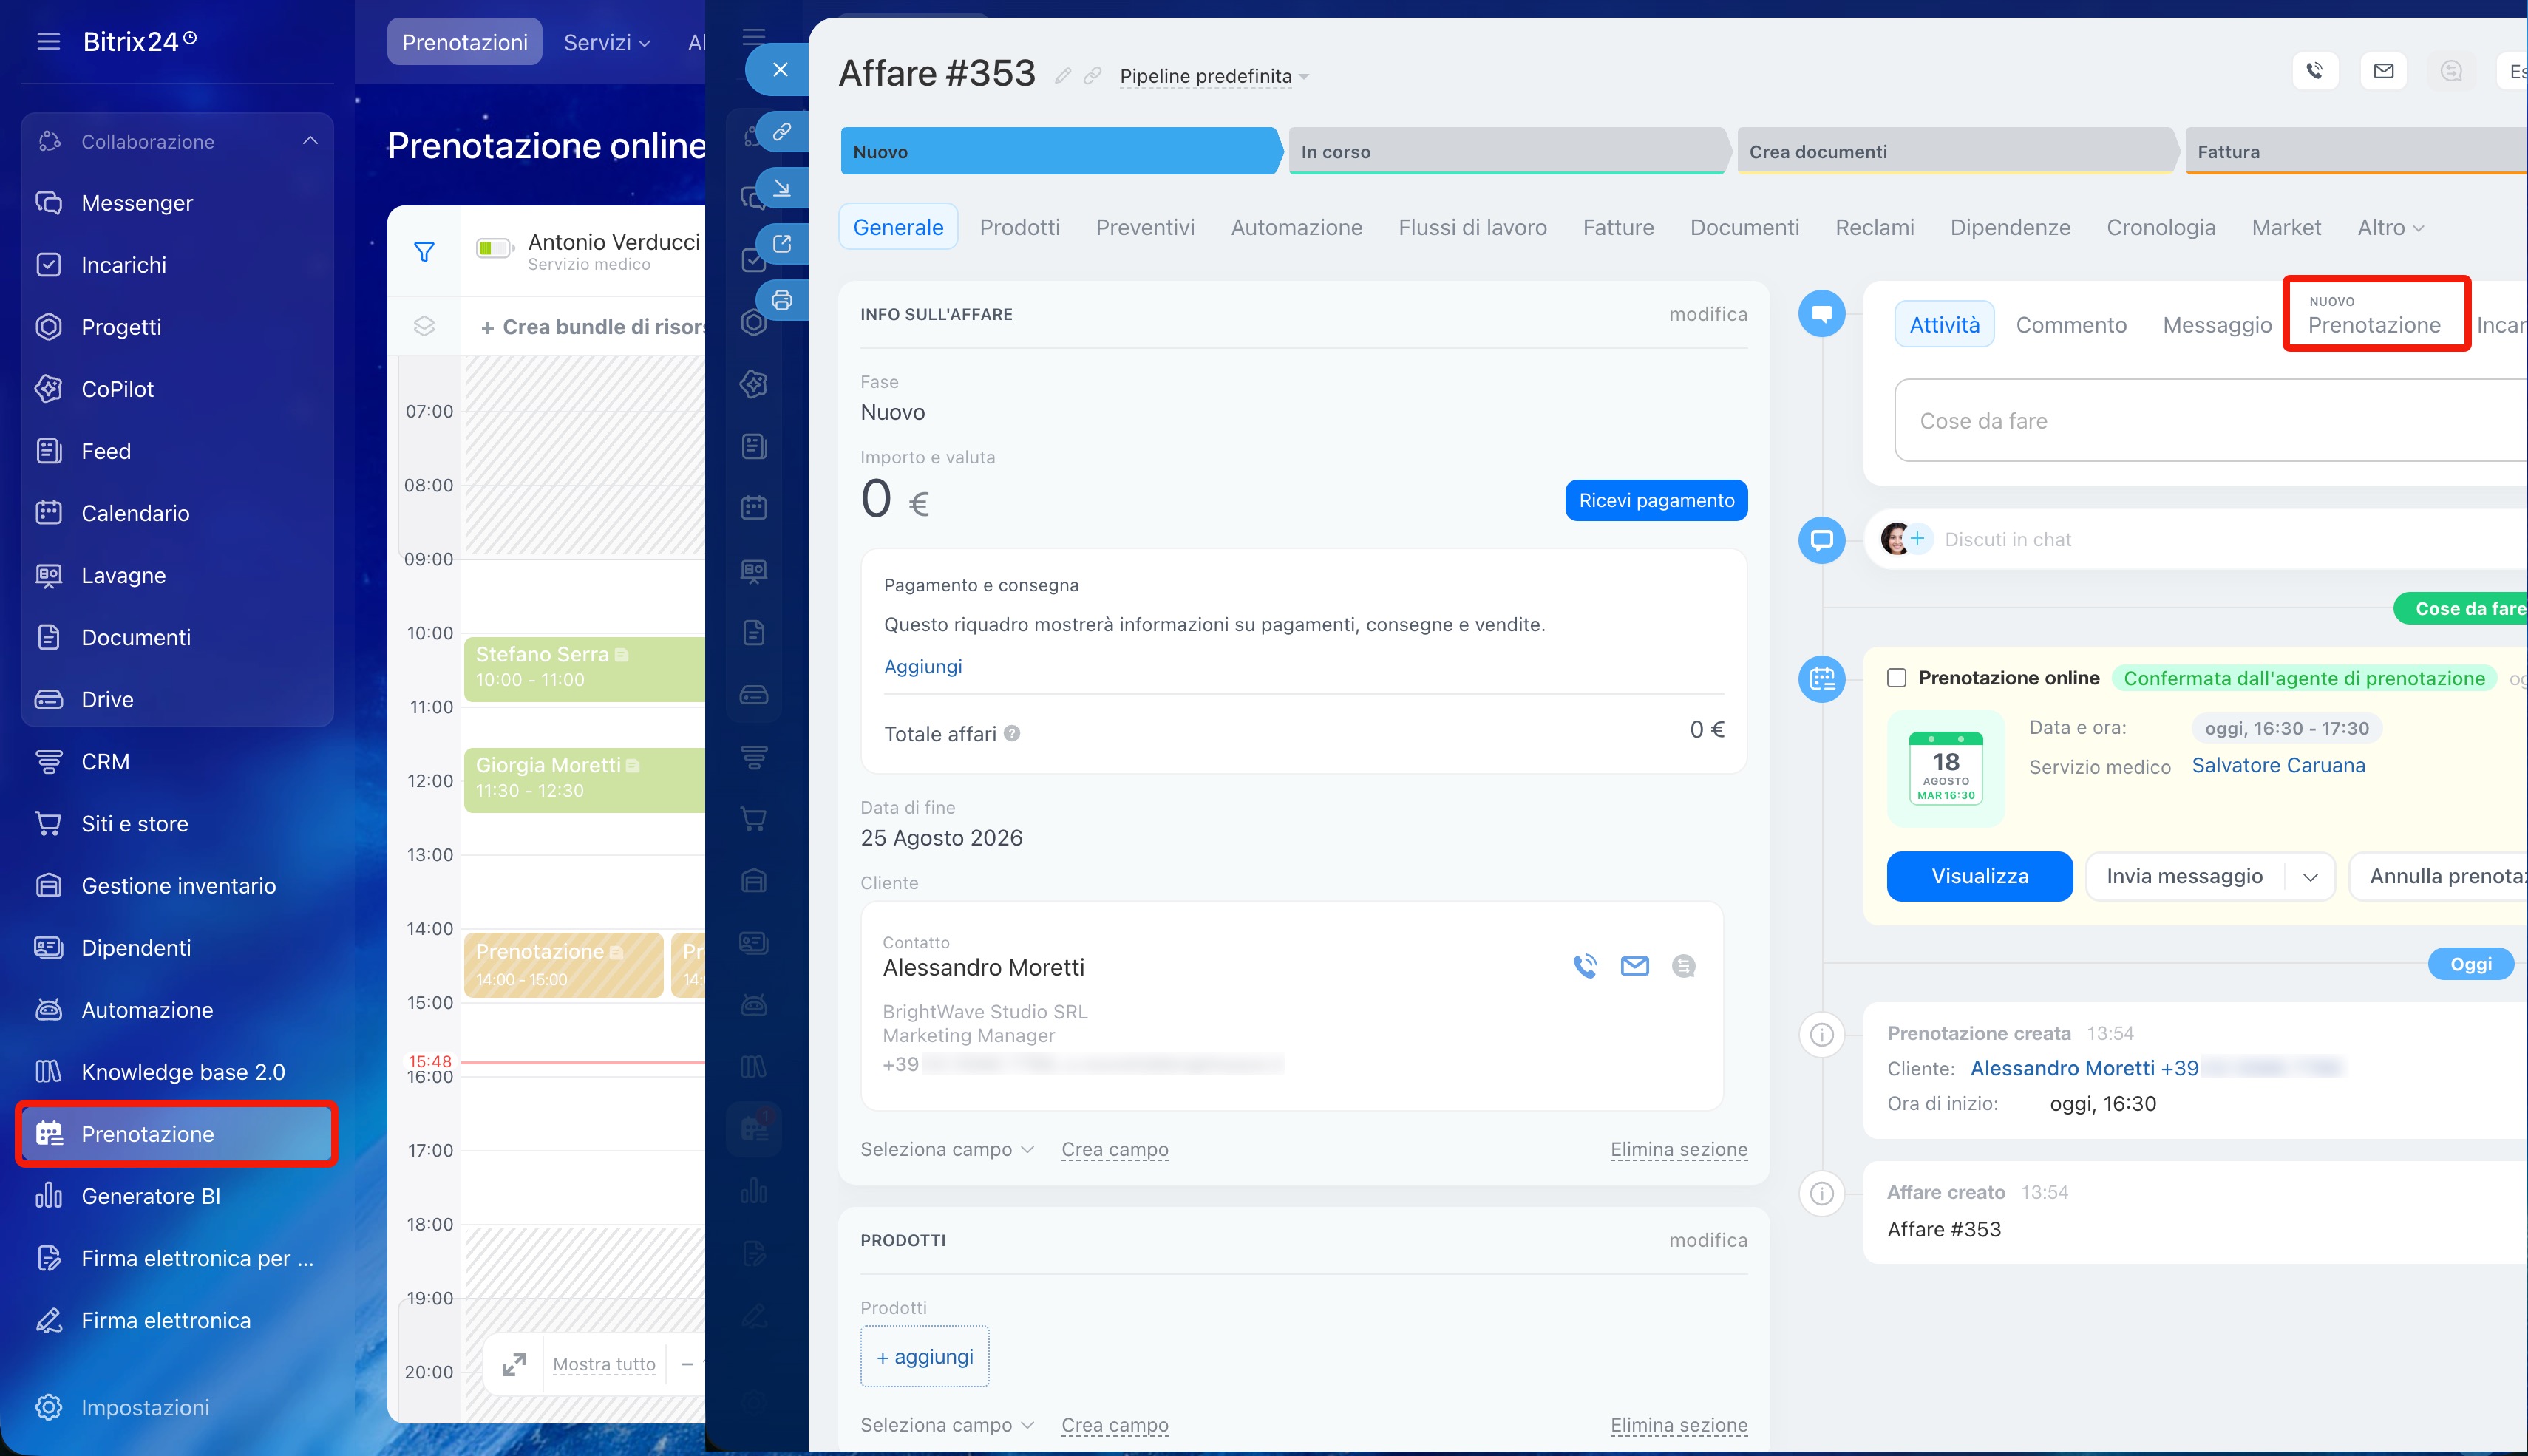This screenshot has width=2528, height=1456.
Task: Open Salvatore Caruana service link
Action: (2278, 765)
